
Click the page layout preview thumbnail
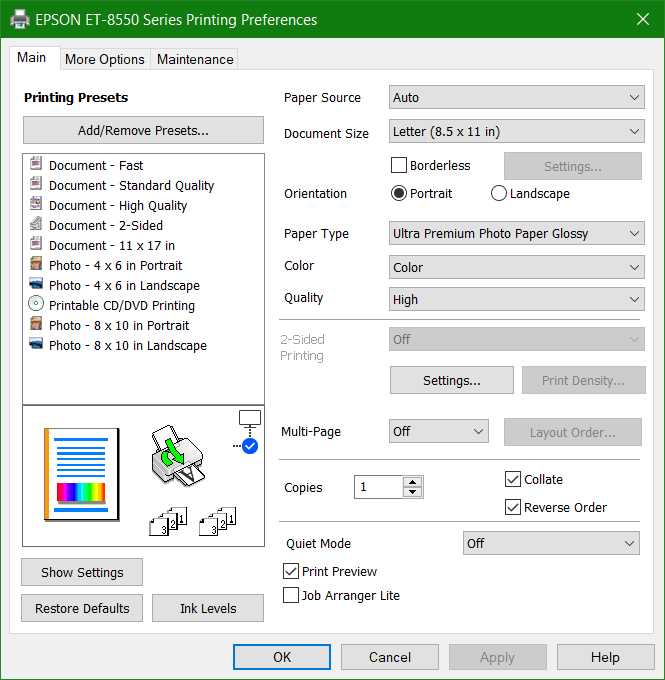pos(82,474)
